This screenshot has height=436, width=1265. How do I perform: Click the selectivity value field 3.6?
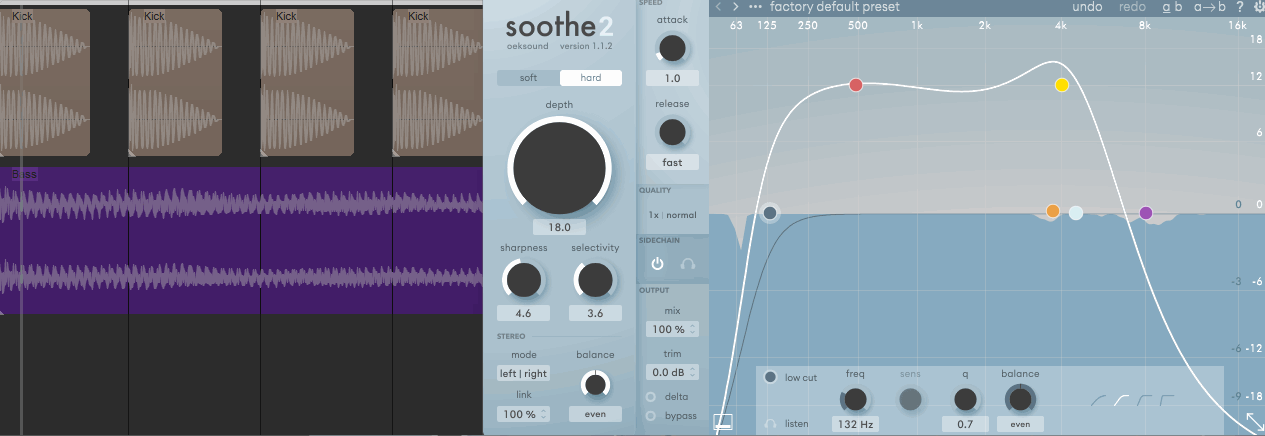595,313
